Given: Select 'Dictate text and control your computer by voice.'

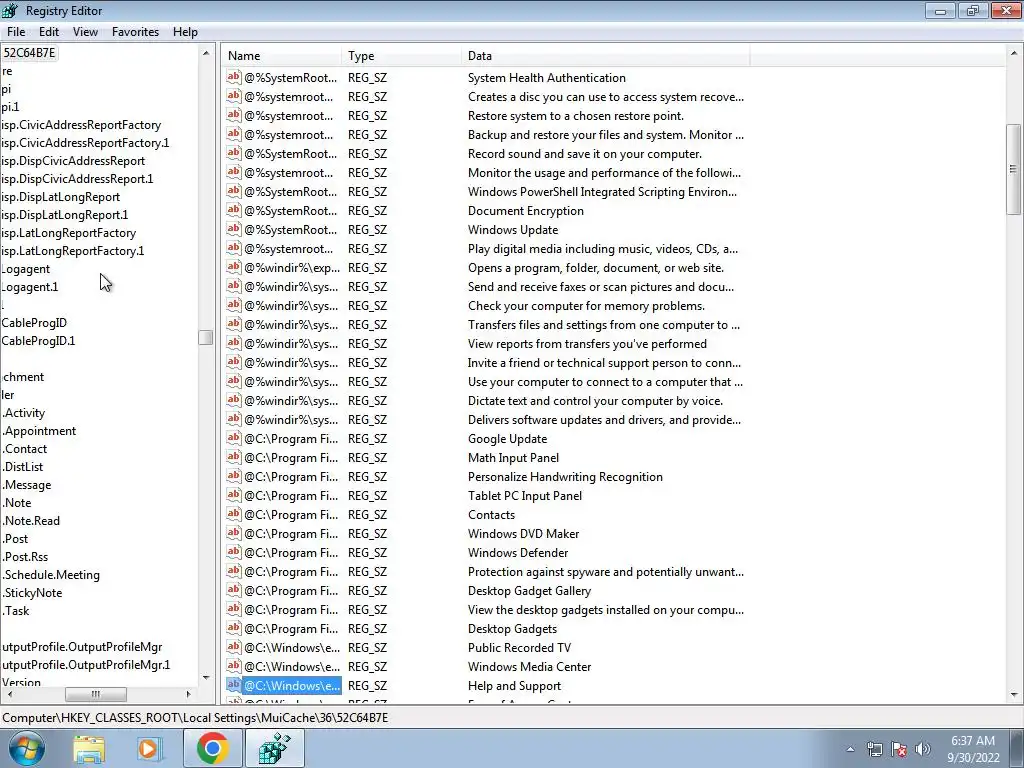Looking at the screenshot, I should 596,400.
